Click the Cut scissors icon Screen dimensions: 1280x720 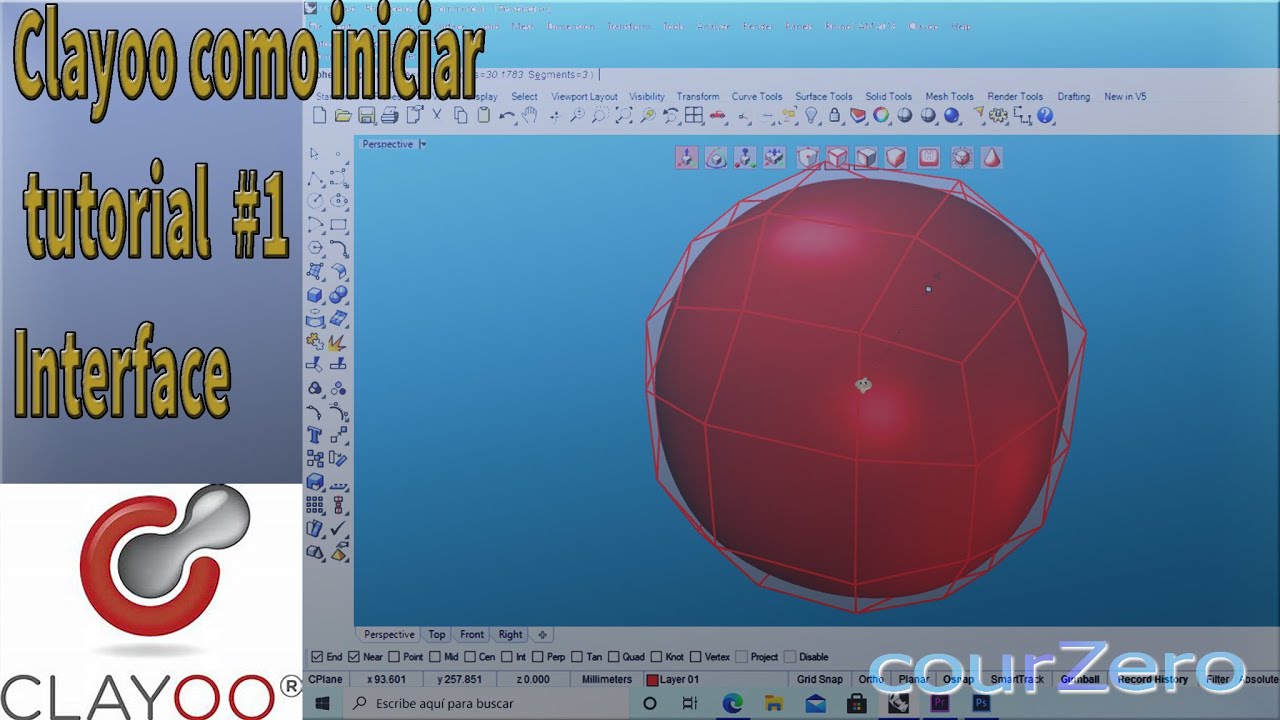pyautogui.click(x=437, y=114)
